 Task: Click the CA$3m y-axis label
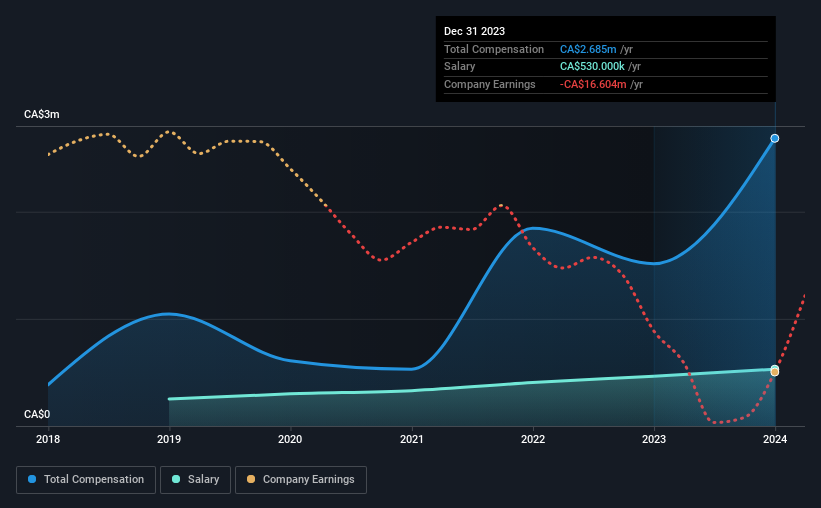coord(42,114)
